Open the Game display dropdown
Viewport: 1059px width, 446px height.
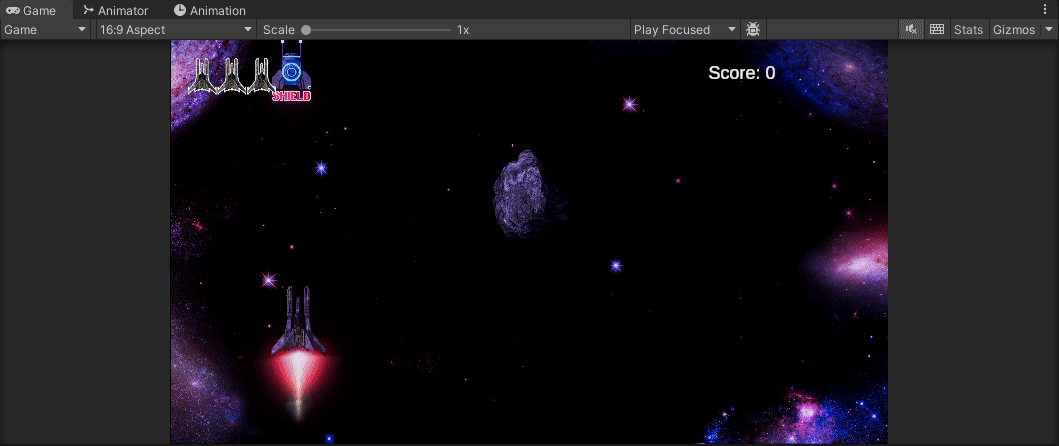[45, 30]
